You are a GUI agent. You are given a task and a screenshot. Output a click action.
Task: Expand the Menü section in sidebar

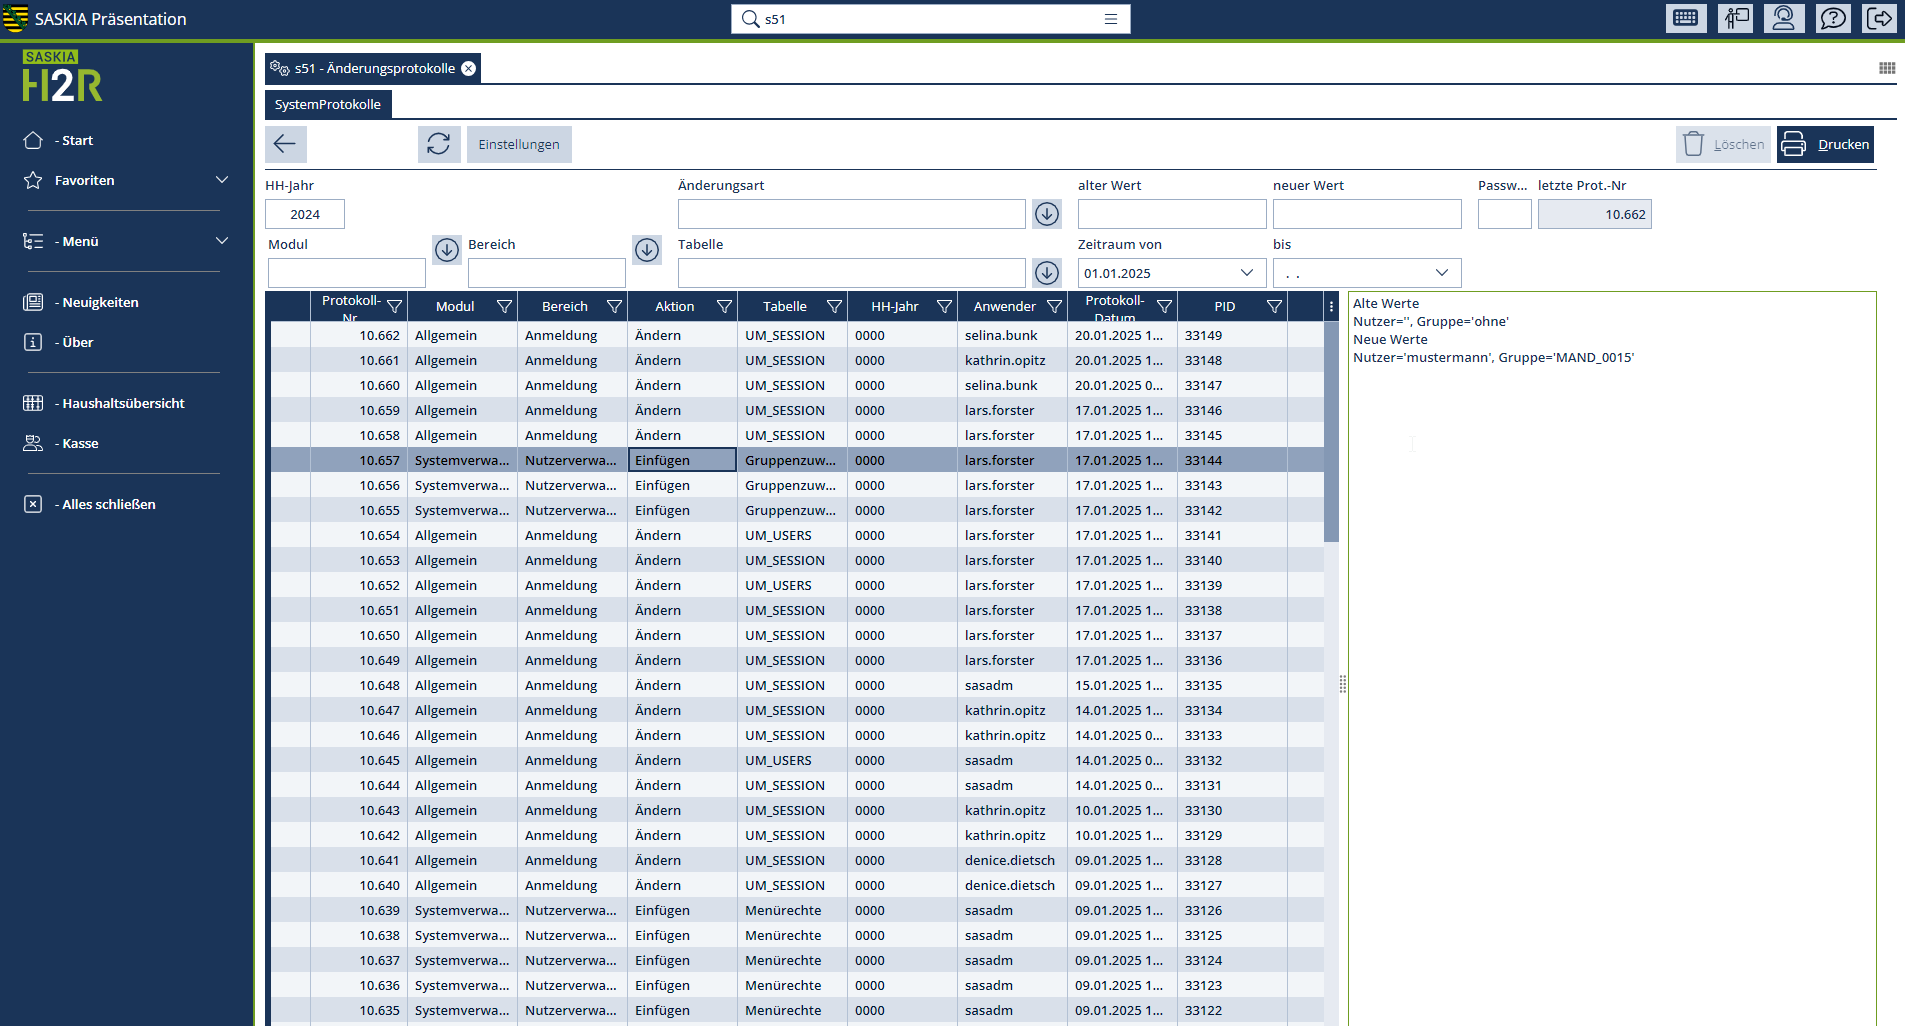pyautogui.click(x=222, y=241)
